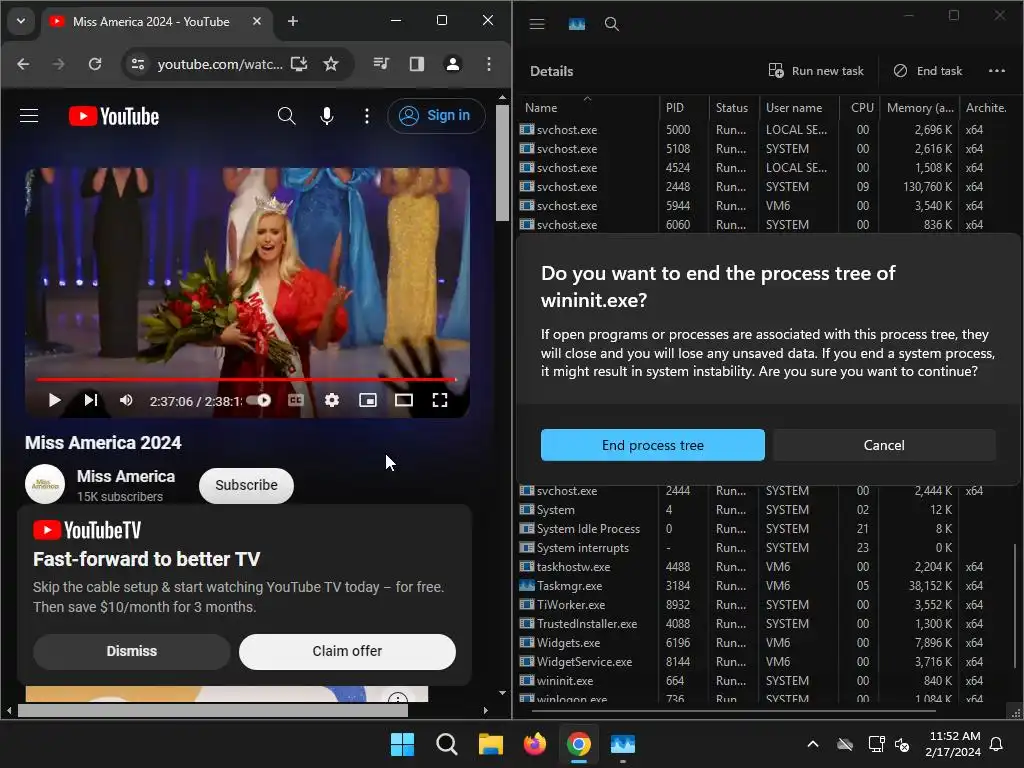Subscribe to Miss America channel
Viewport: 1024px width, 768px height.
click(x=246, y=485)
